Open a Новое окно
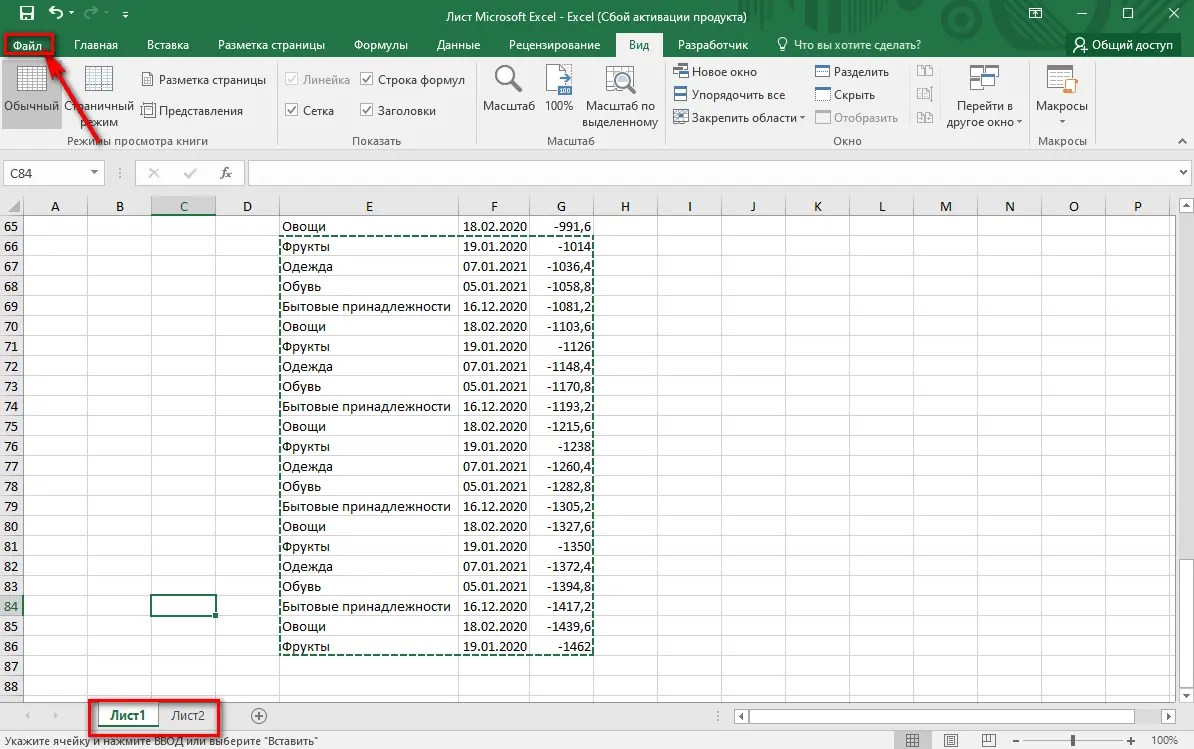This screenshot has width=1194, height=749. 715,72
